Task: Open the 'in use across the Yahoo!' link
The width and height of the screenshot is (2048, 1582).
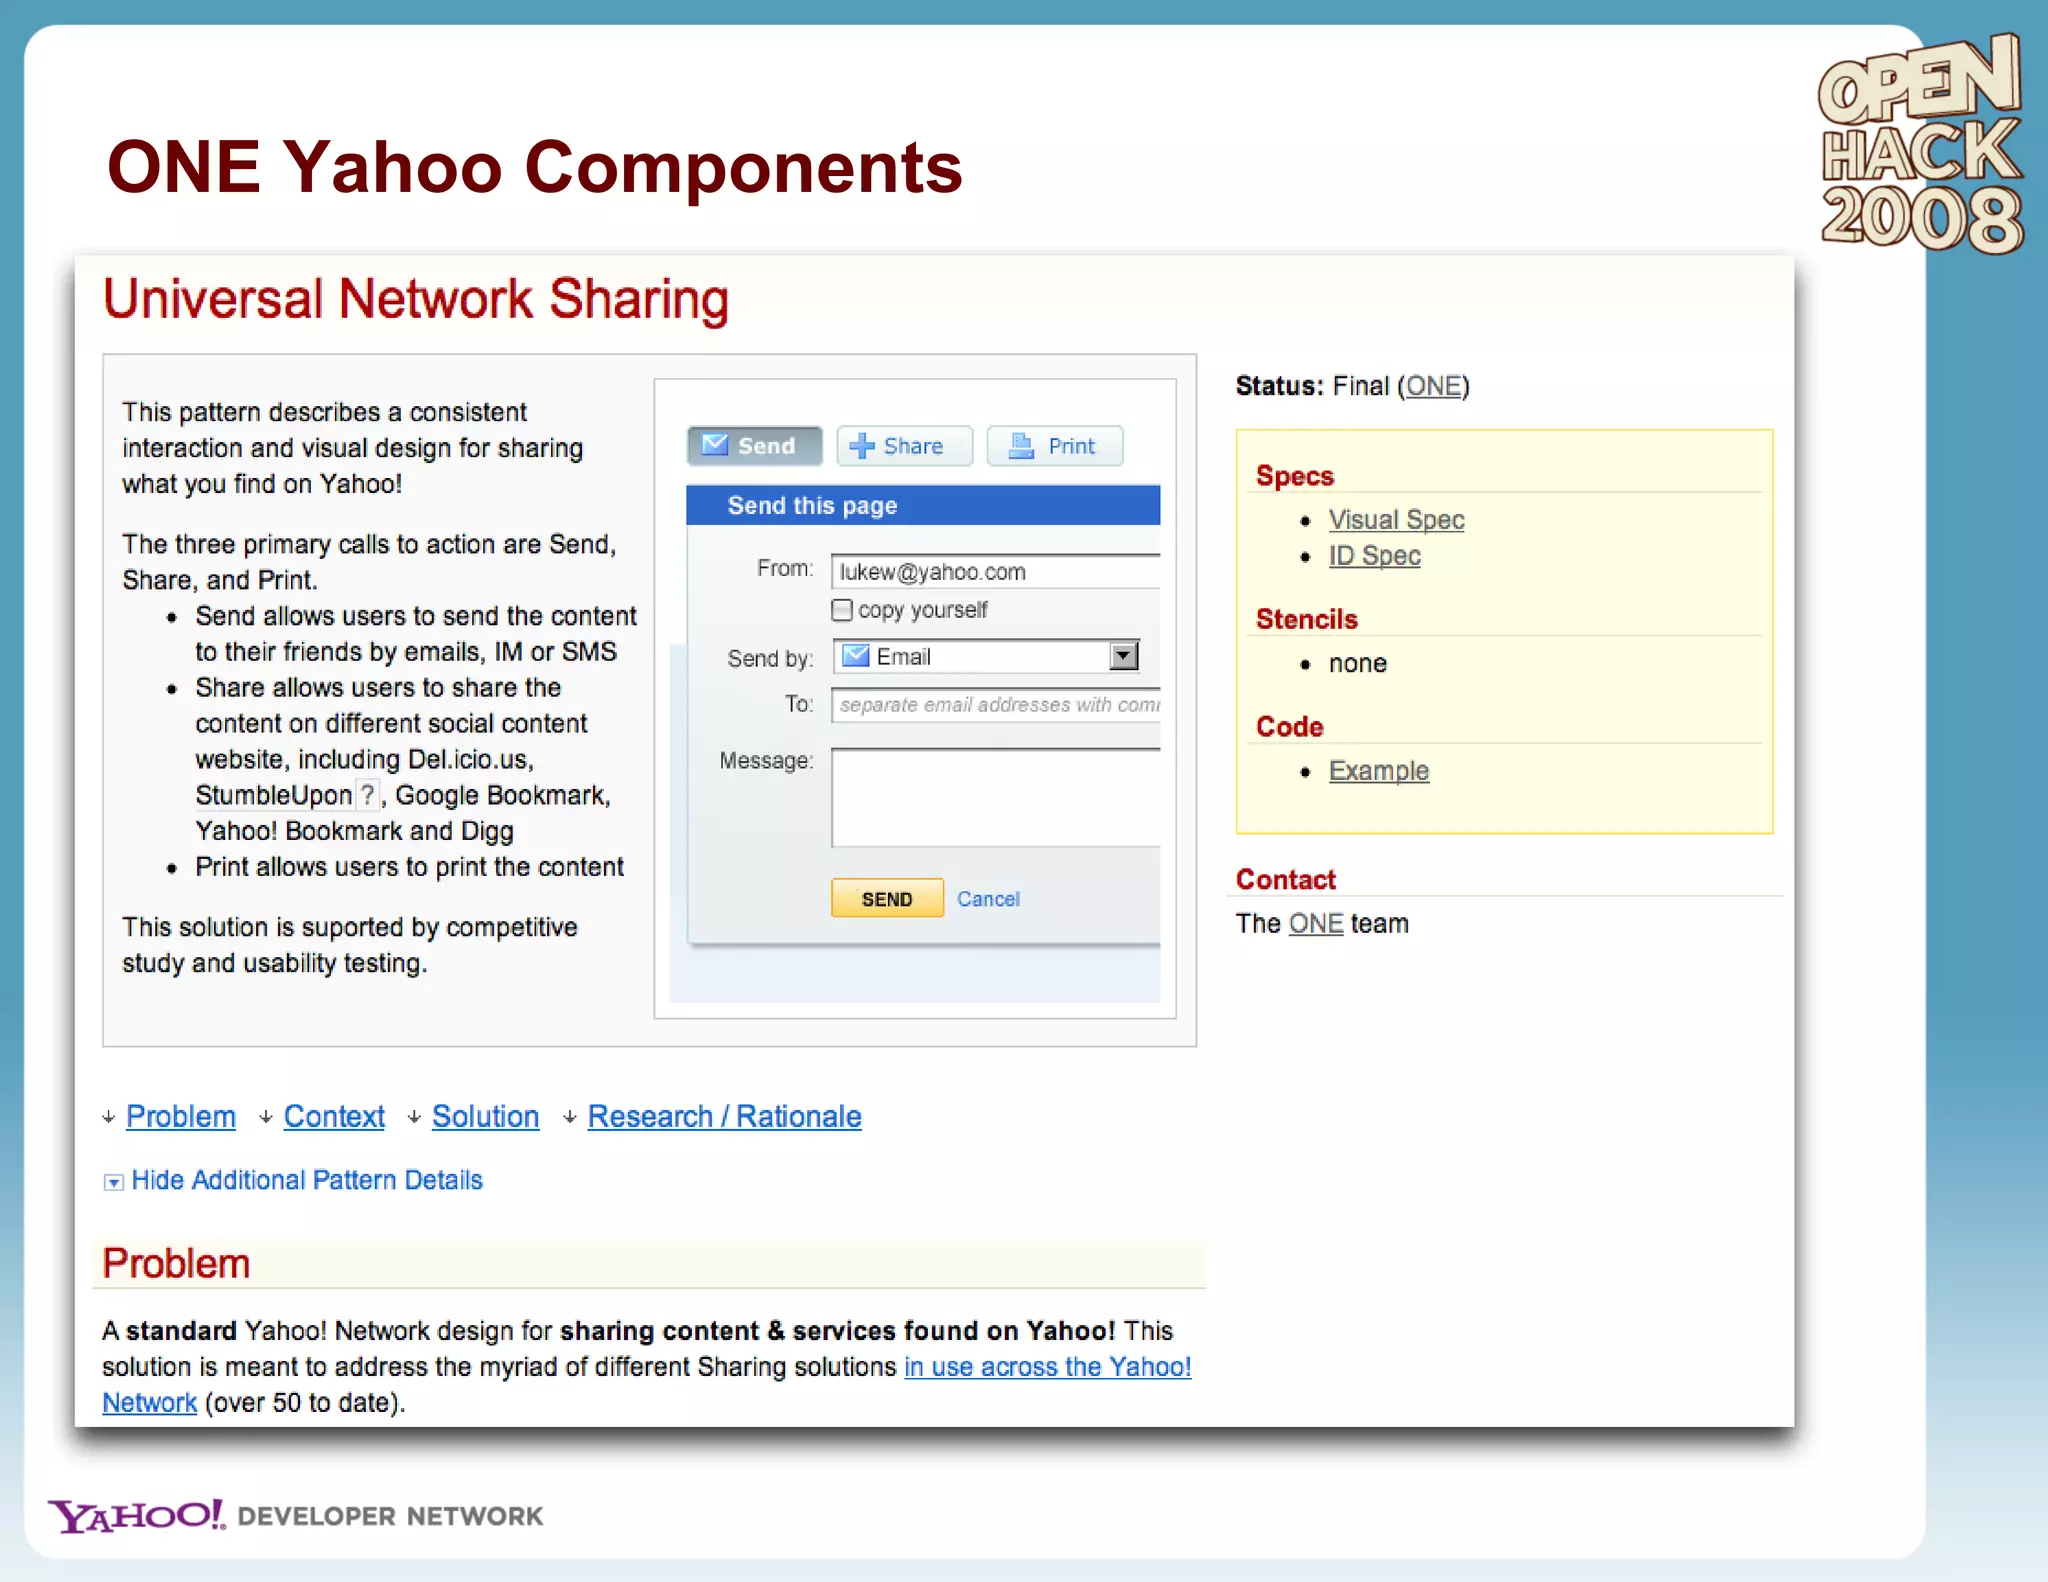Action: 1048,1367
